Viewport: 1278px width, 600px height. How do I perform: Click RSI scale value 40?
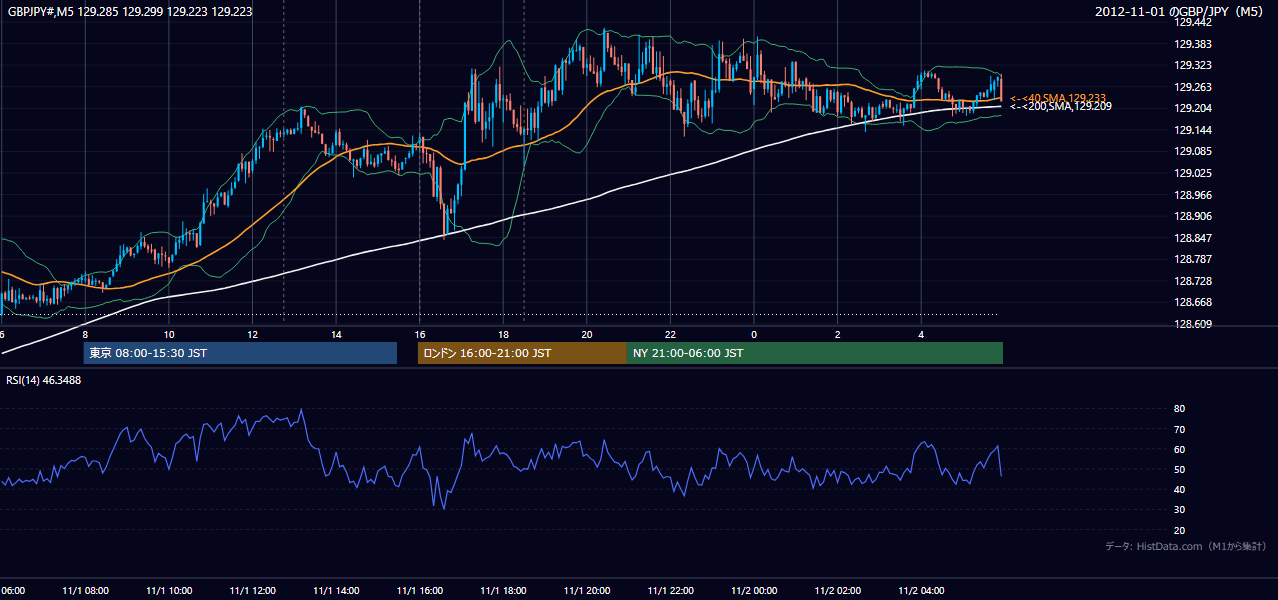(x=1179, y=489)
